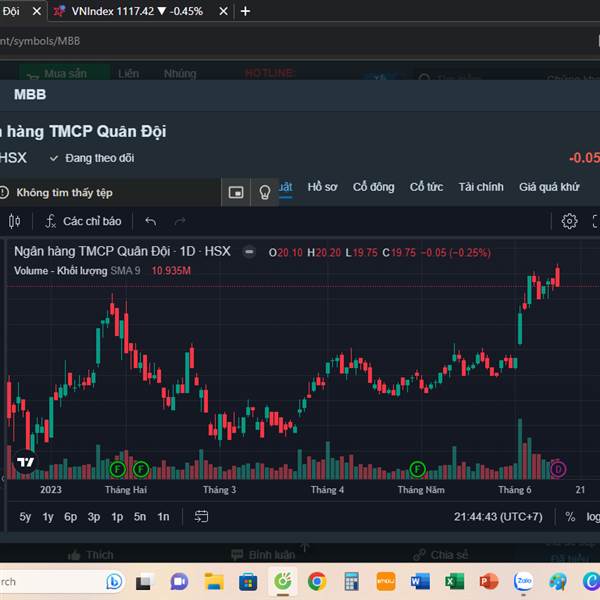This screenshot has height=600, width=600.
Task: Open Task View on the taskbar
Action: [143, 582]
